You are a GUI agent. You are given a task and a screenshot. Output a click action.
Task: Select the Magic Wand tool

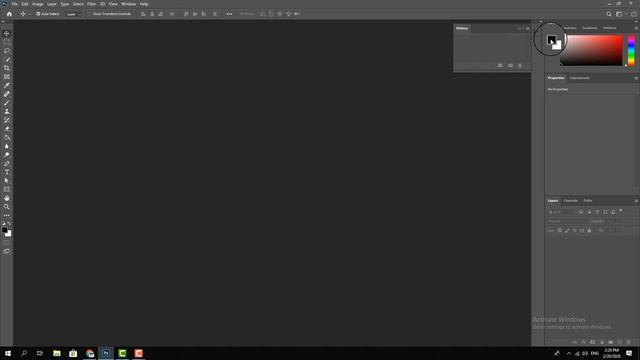coord(7,60)
